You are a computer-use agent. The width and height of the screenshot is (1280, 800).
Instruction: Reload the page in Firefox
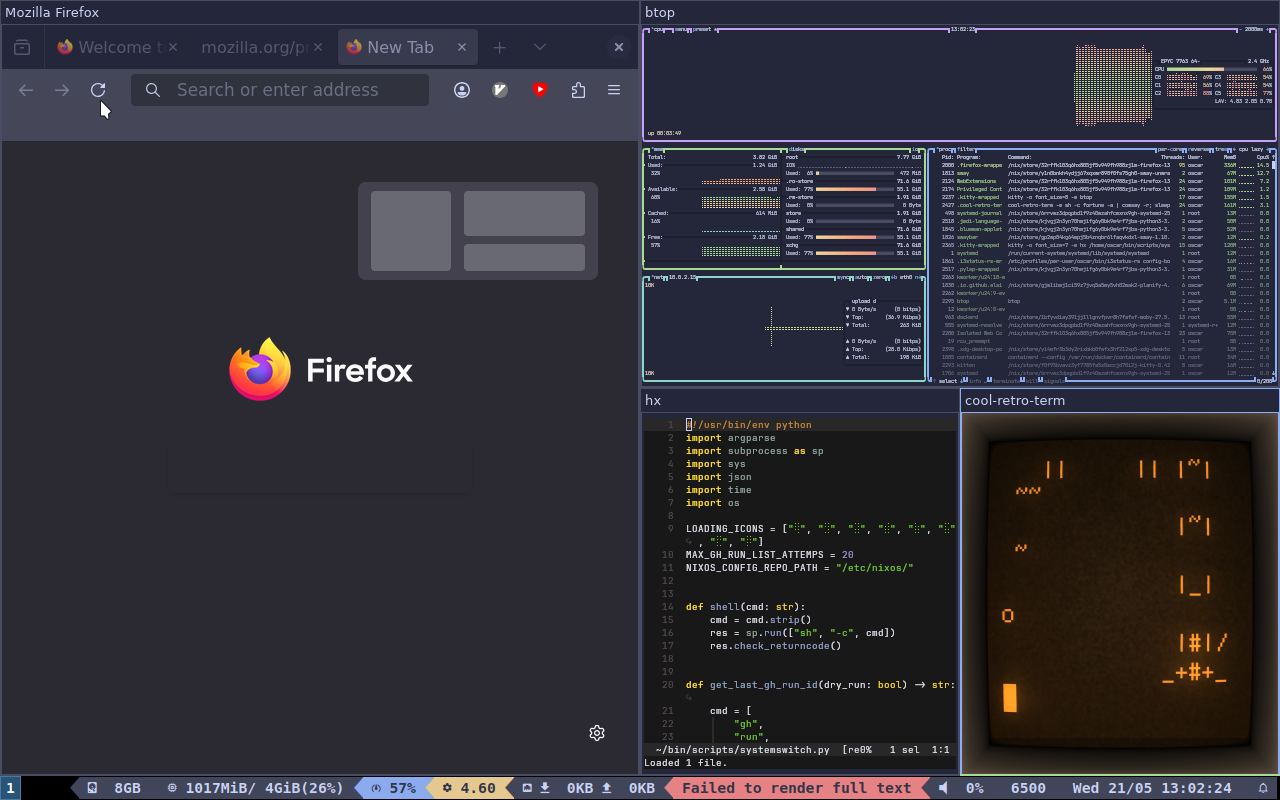pos(98,90)
